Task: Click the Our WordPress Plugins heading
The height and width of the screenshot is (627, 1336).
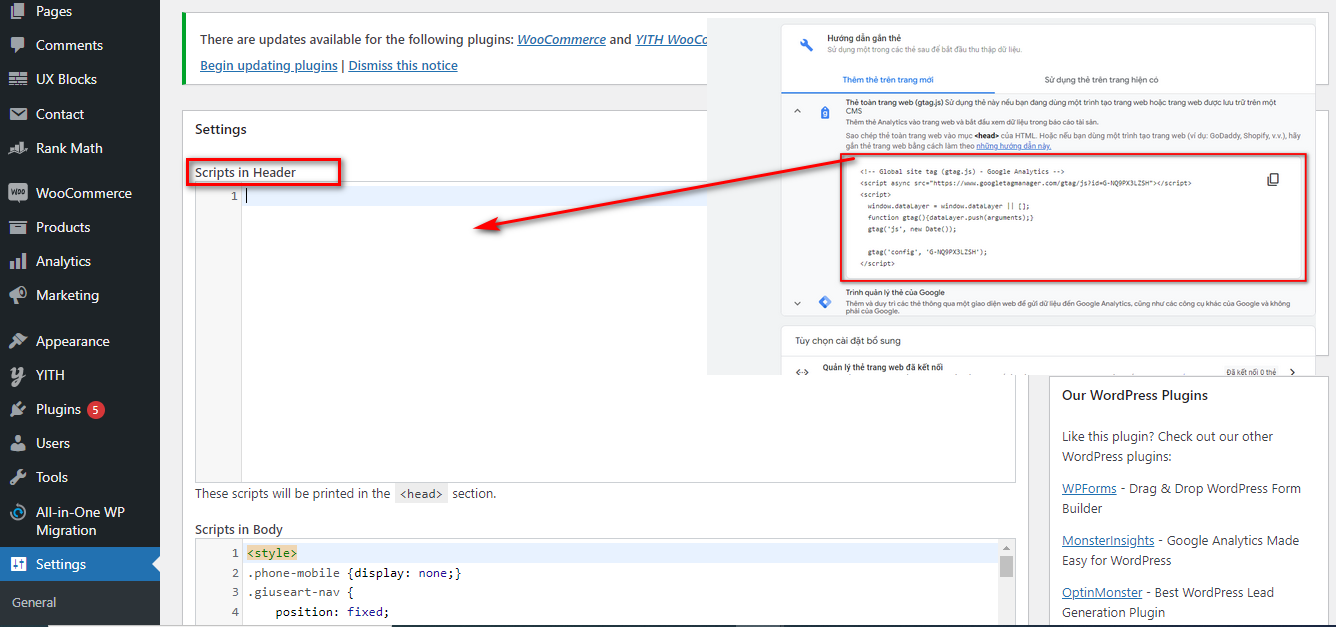Action: [1135, 395]
